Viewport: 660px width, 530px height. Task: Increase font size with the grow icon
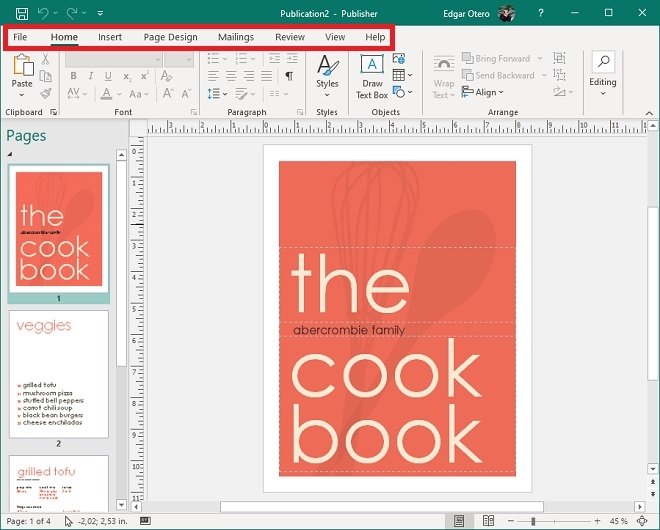(x=168, y=93)
